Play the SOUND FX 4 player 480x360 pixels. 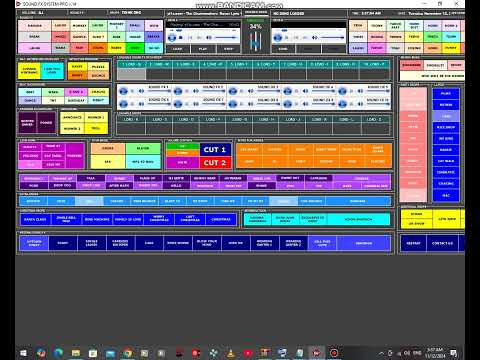287,91
